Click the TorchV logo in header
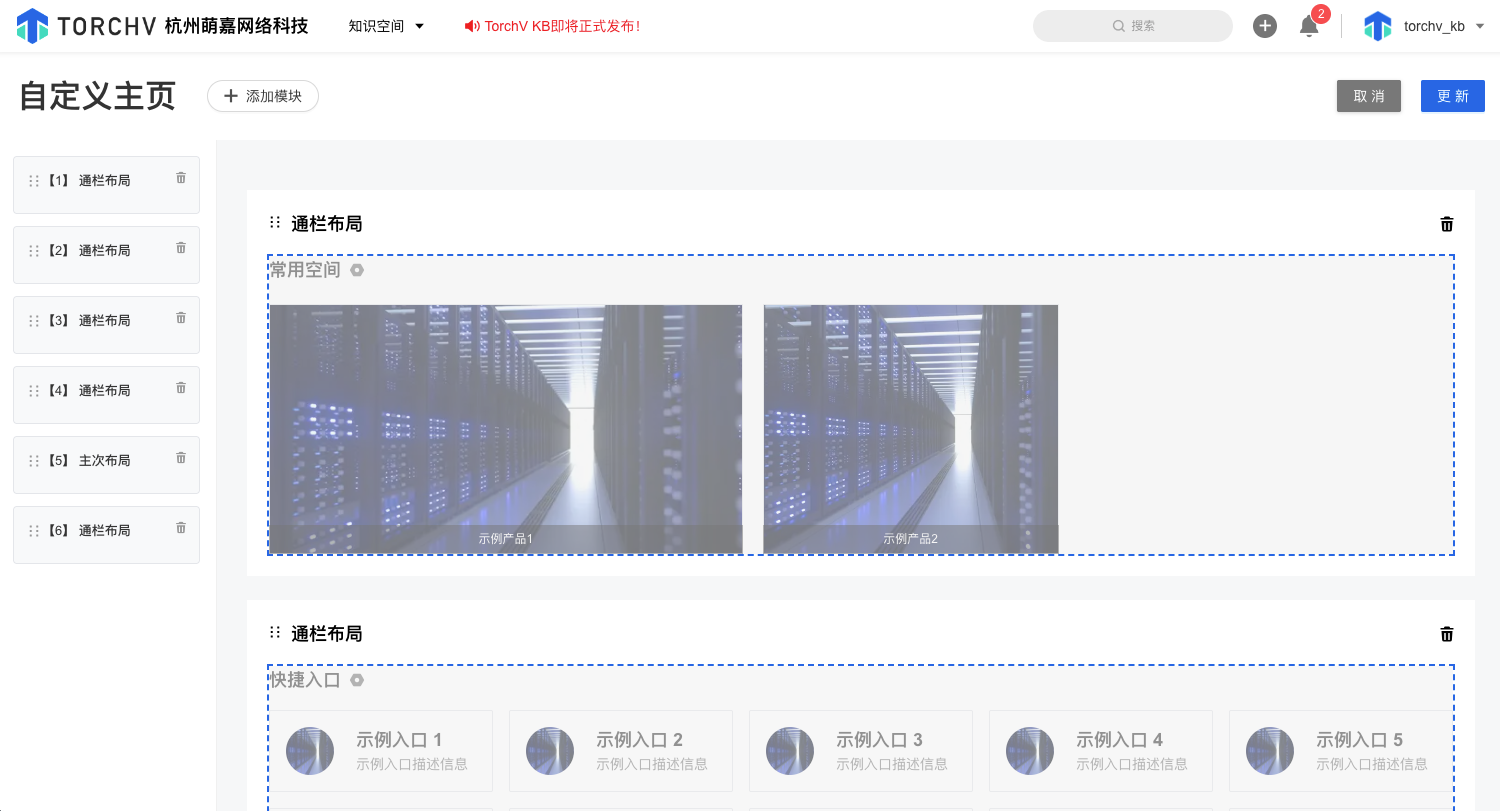The image size is (1500, 811). click(x=86, y=26)
